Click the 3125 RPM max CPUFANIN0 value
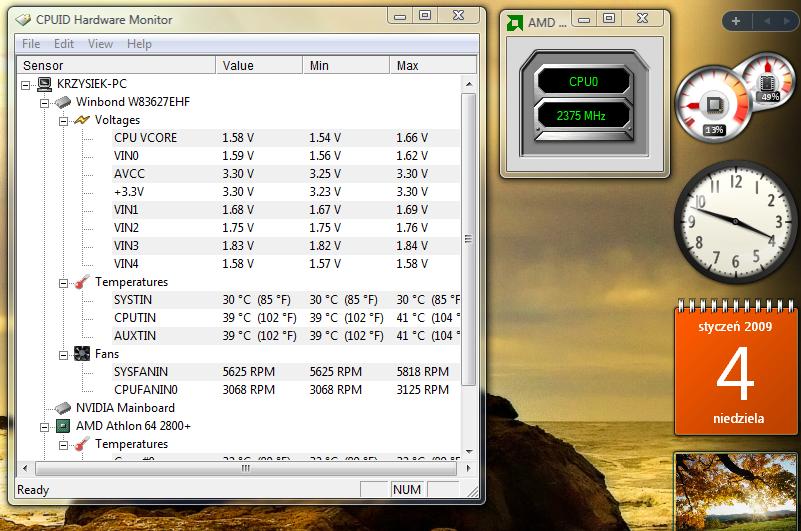 pos(422,390)
